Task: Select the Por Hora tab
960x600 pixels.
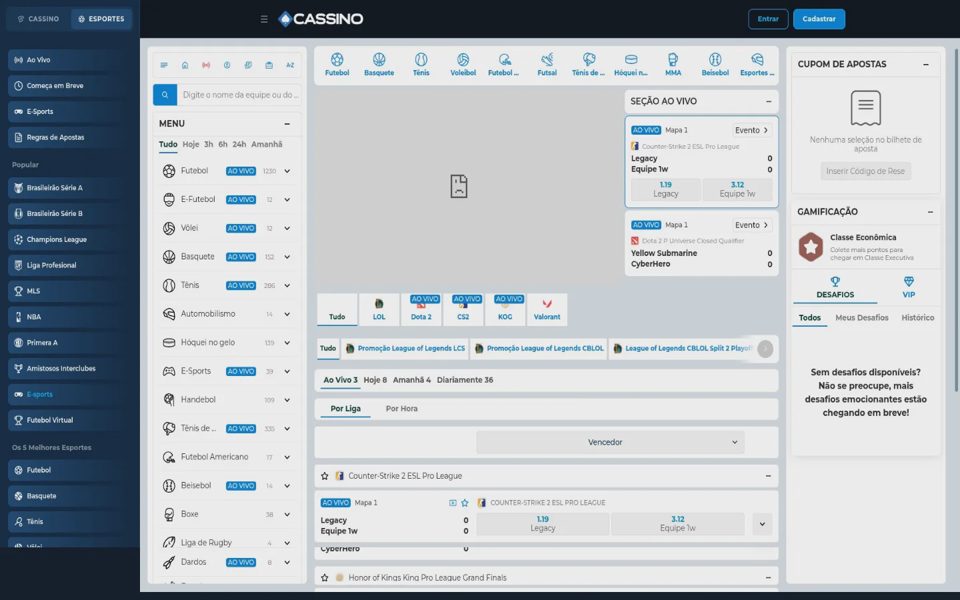Action: pos(402,408)
